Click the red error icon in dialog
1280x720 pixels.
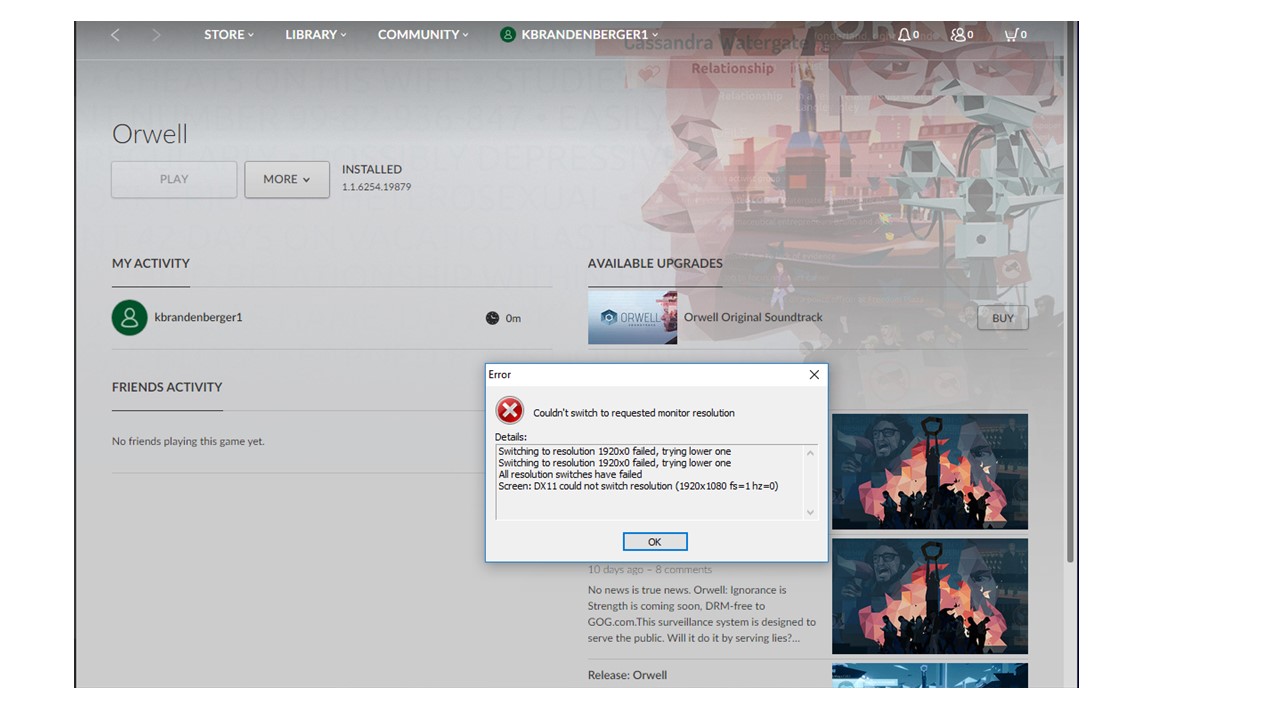(x=510, y=410)
